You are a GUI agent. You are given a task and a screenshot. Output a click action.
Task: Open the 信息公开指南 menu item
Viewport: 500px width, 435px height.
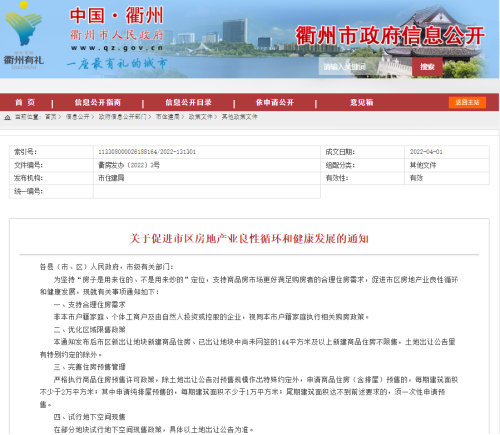click(x=97, y=102)
